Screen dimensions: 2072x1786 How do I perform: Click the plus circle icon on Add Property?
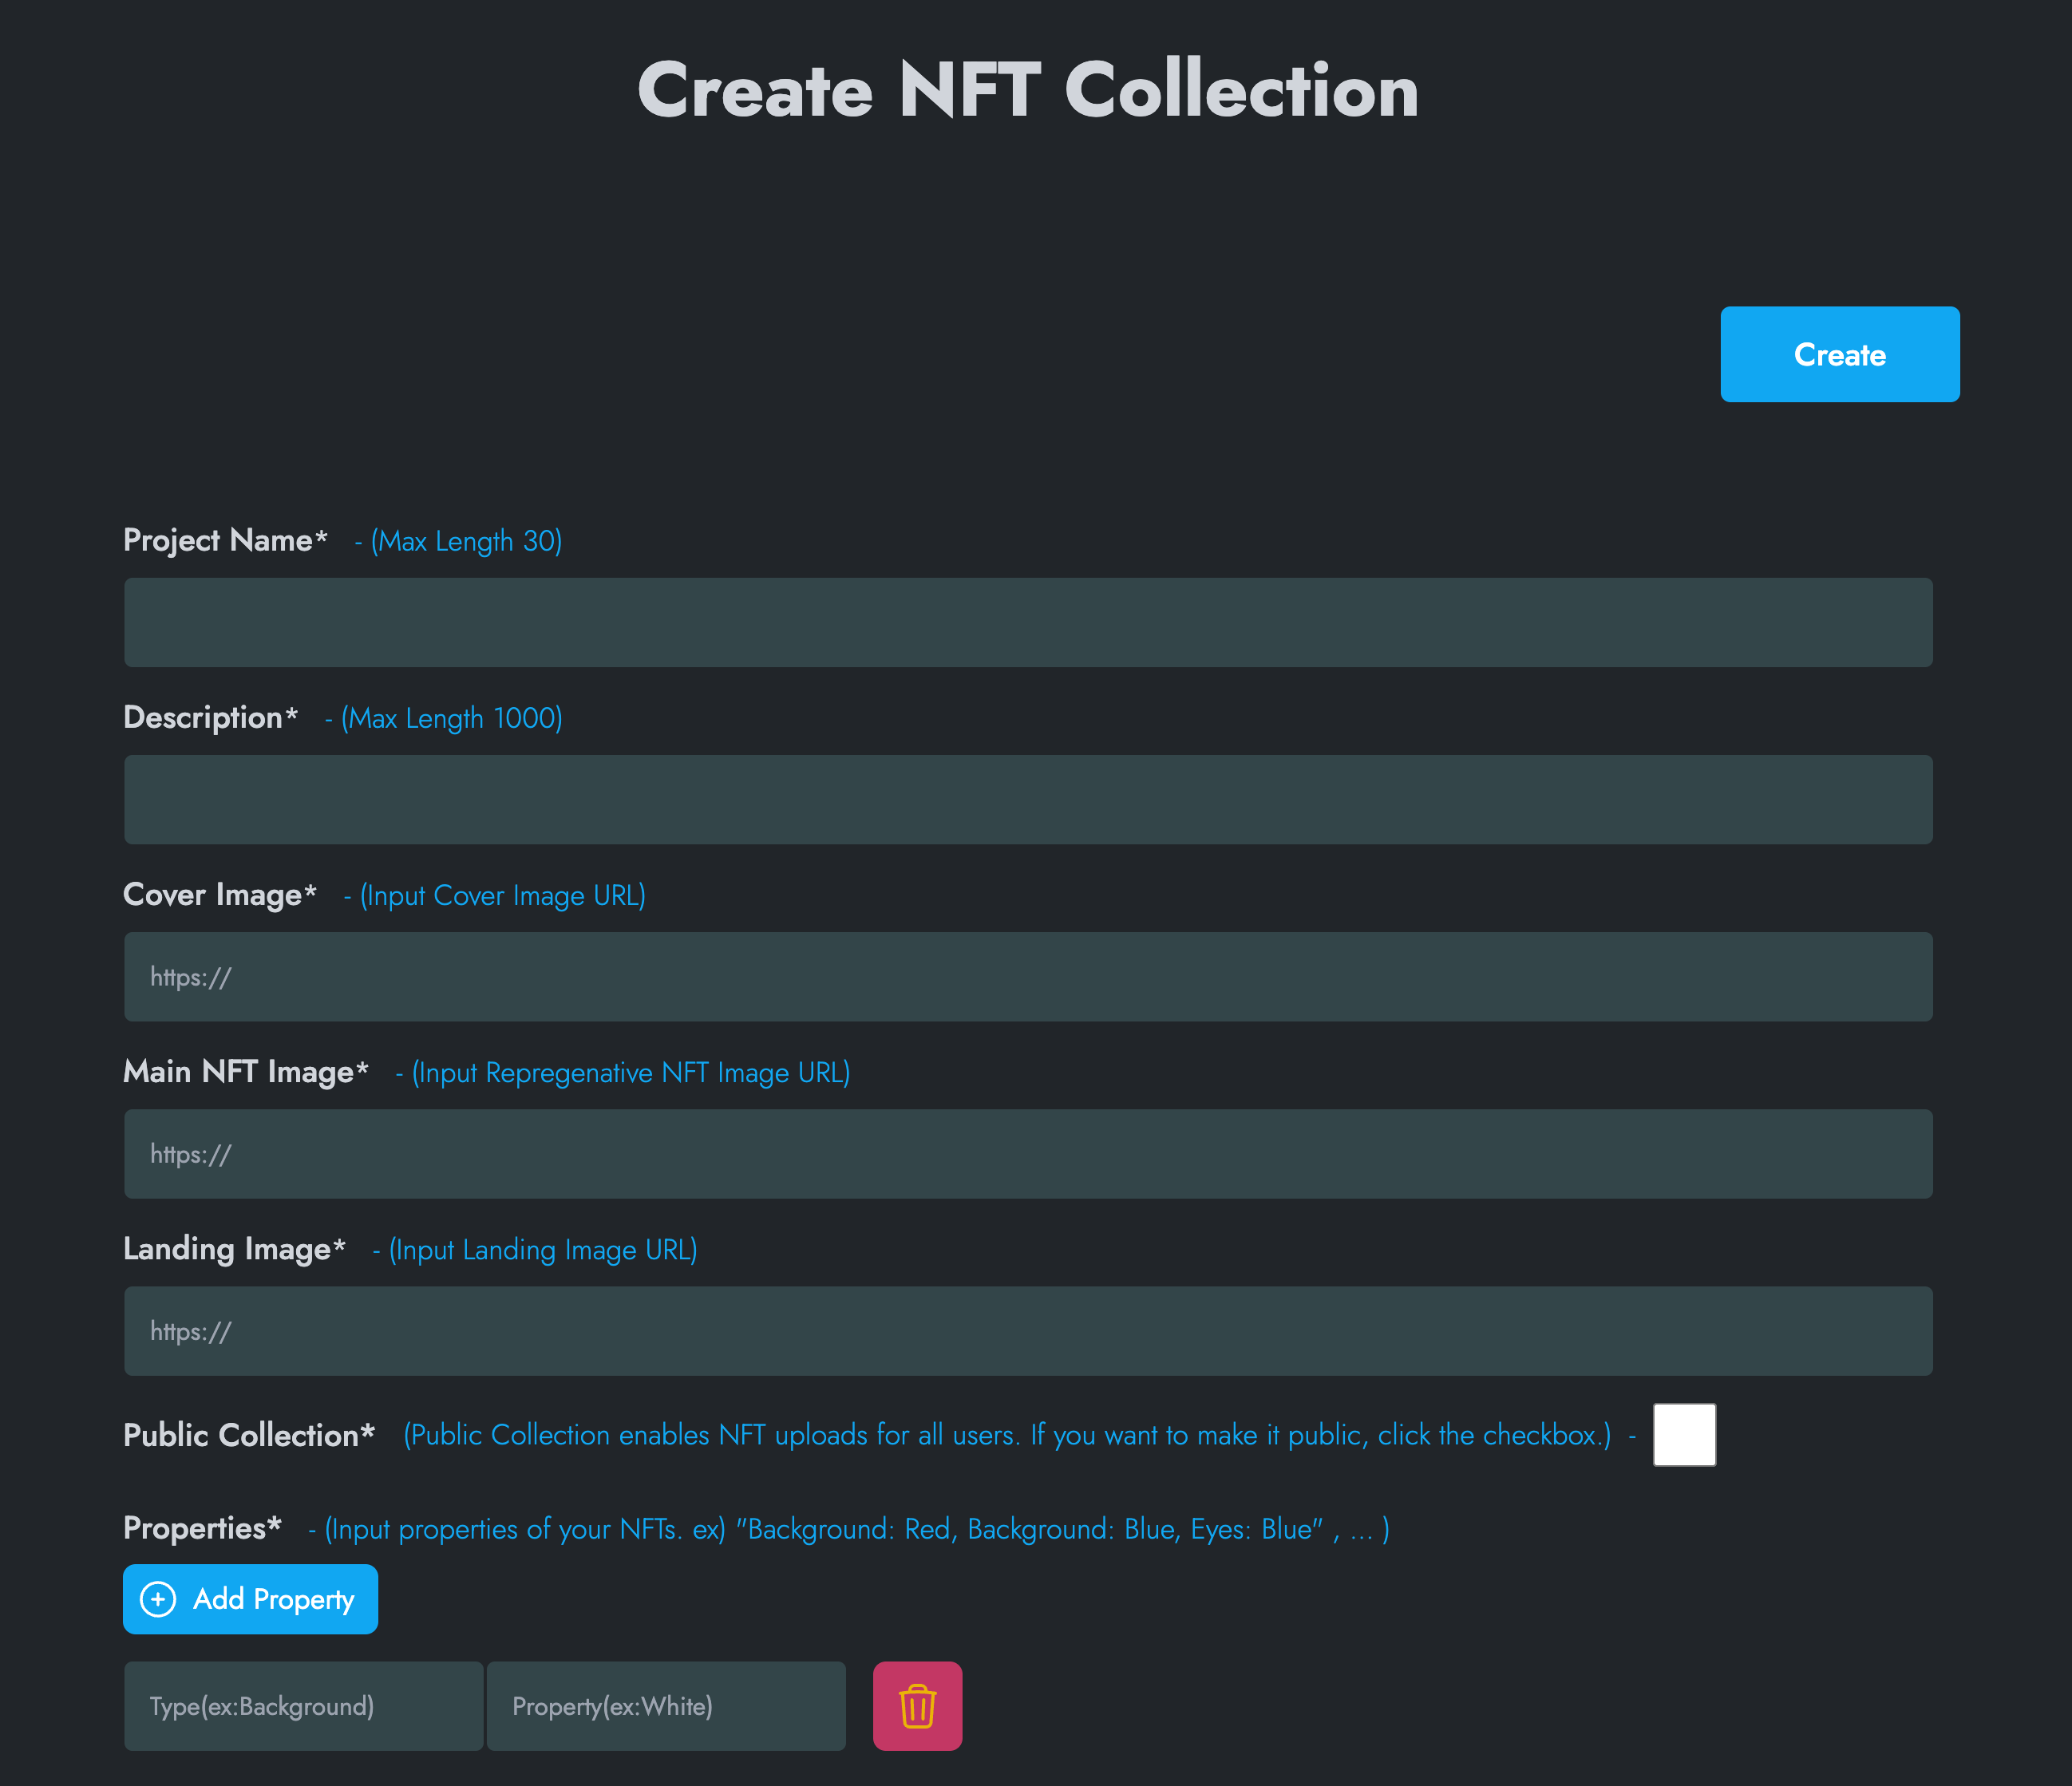158,1599
